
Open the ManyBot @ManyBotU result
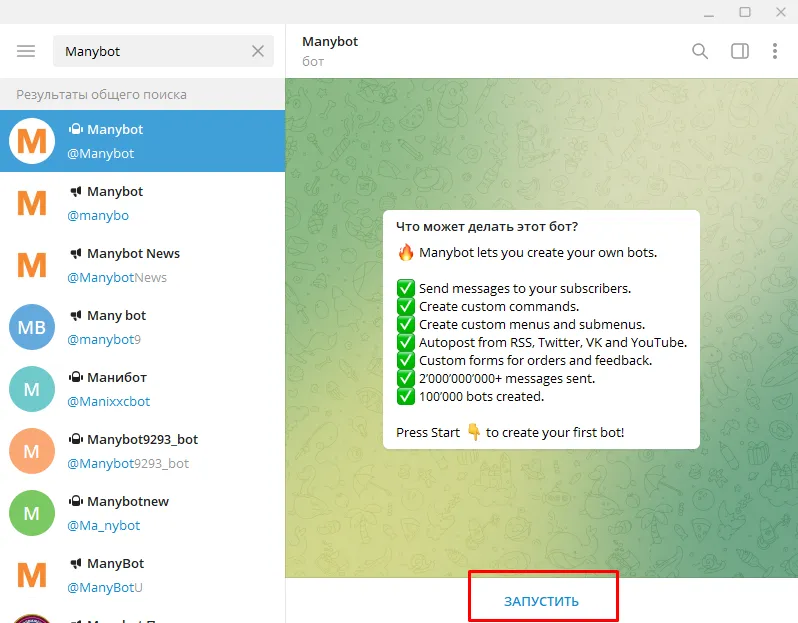pos(142,576)
